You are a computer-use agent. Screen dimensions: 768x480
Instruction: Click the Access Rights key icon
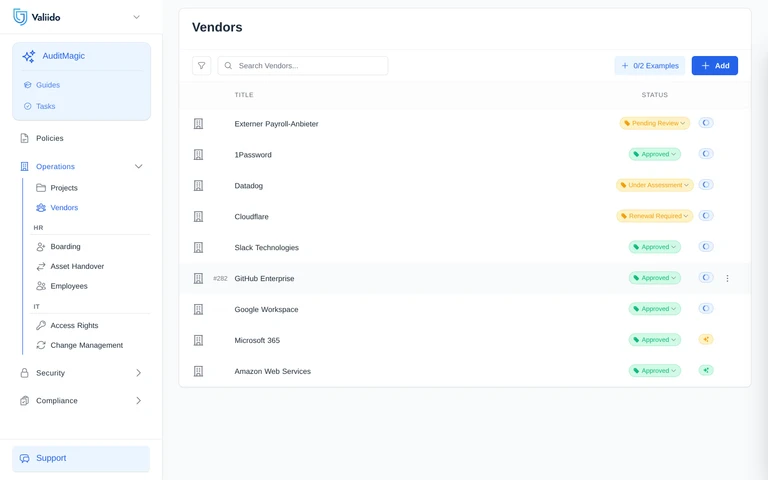(x=41, y=325)
